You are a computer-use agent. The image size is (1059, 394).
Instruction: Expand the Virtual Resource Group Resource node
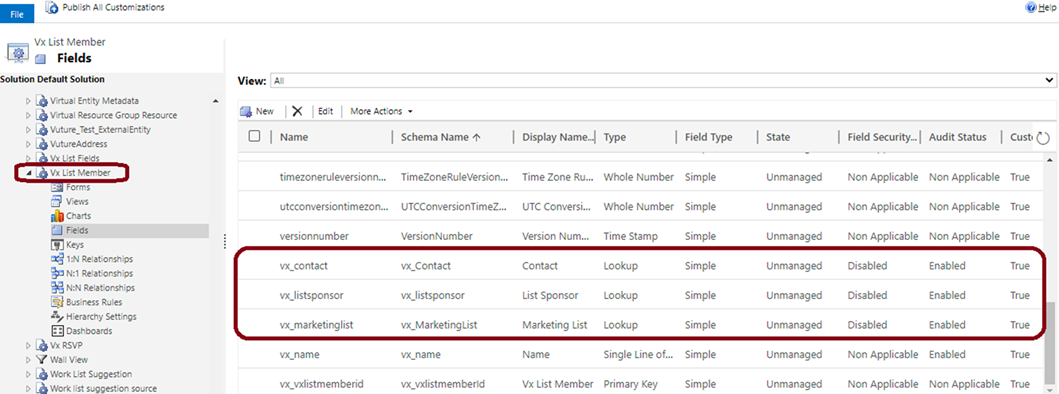click(28, 116)
